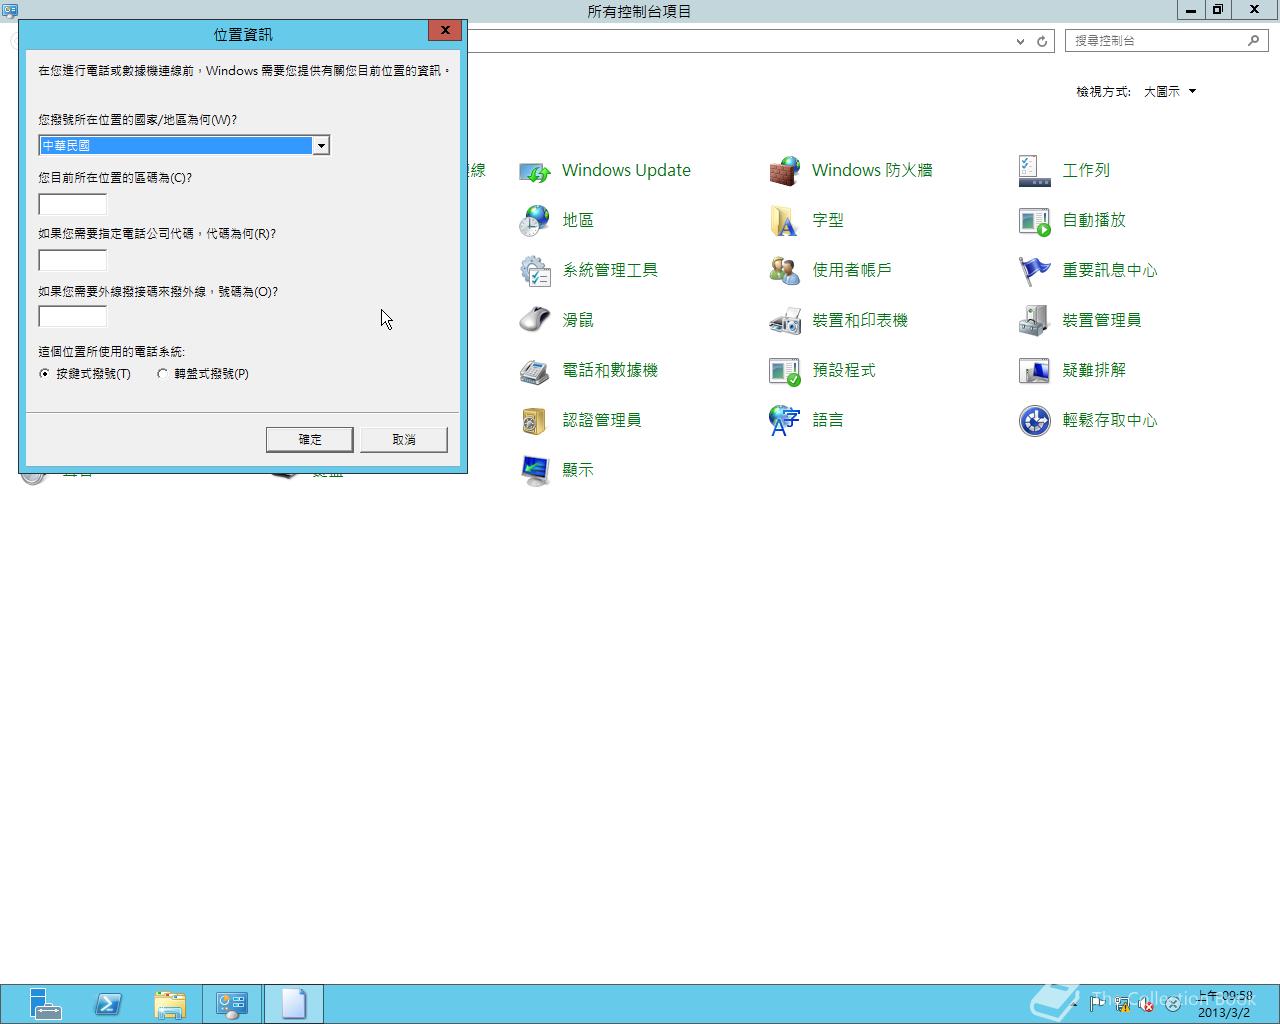
Task: Open the 輕鬆存取中心 link text
Action: click(x=1110, y=421)
